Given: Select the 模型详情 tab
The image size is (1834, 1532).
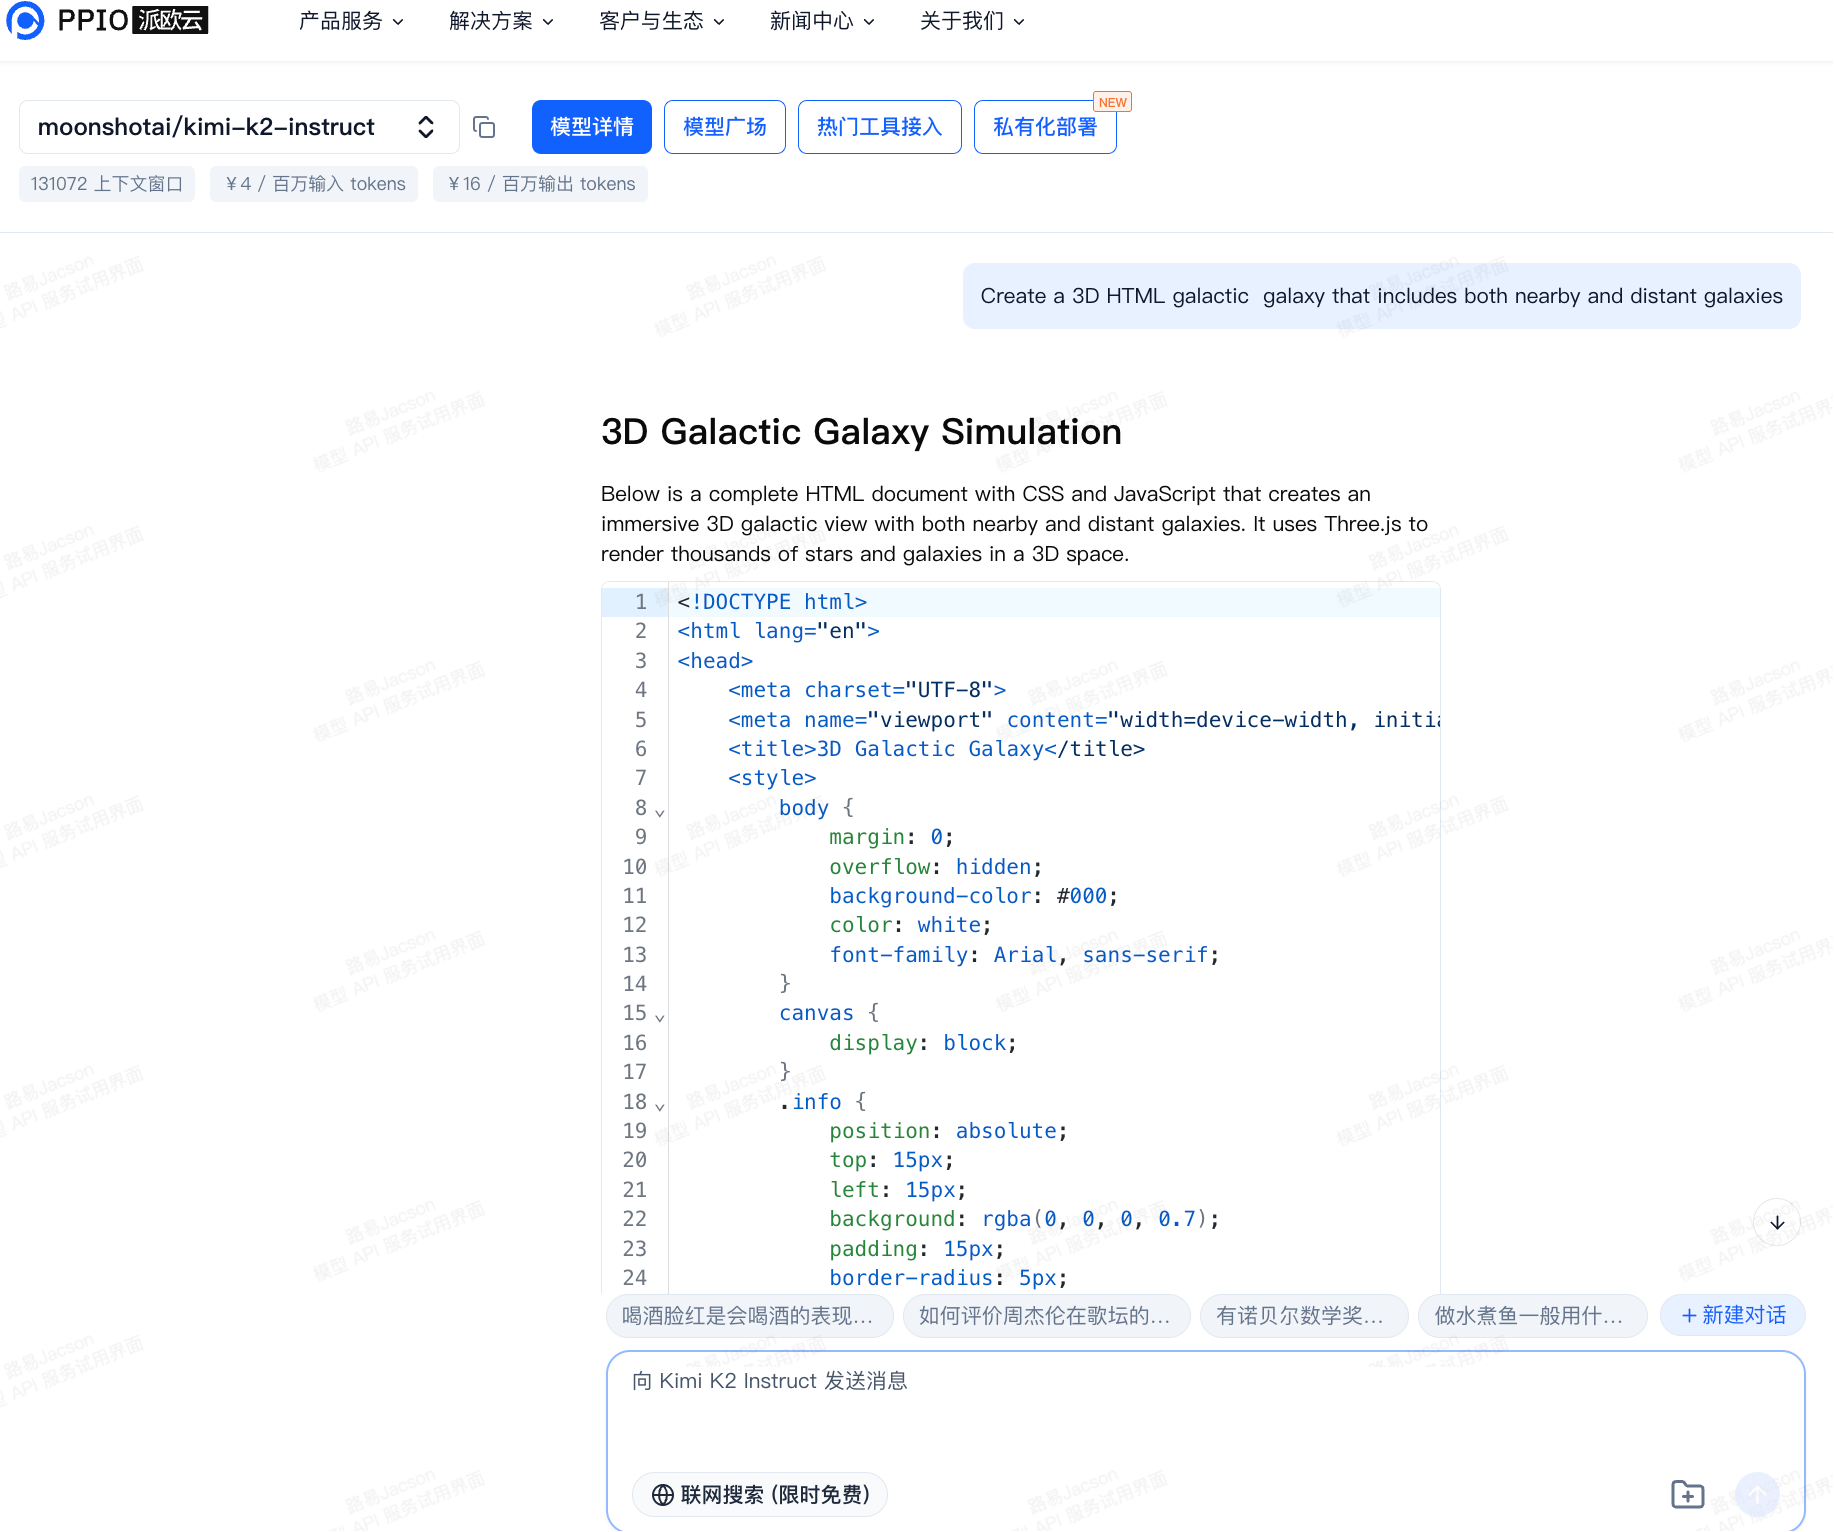Looking at the screenshot, I should (591, 127).
